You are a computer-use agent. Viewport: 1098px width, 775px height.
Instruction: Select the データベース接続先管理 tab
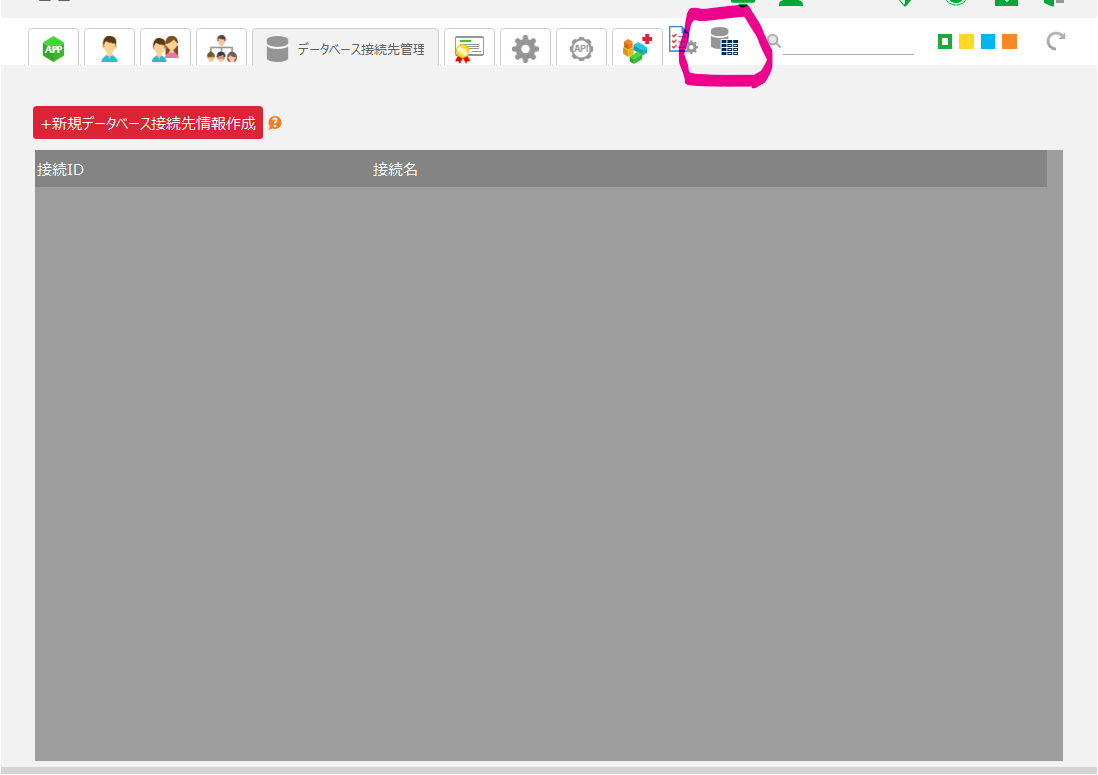tap(345, 48)
